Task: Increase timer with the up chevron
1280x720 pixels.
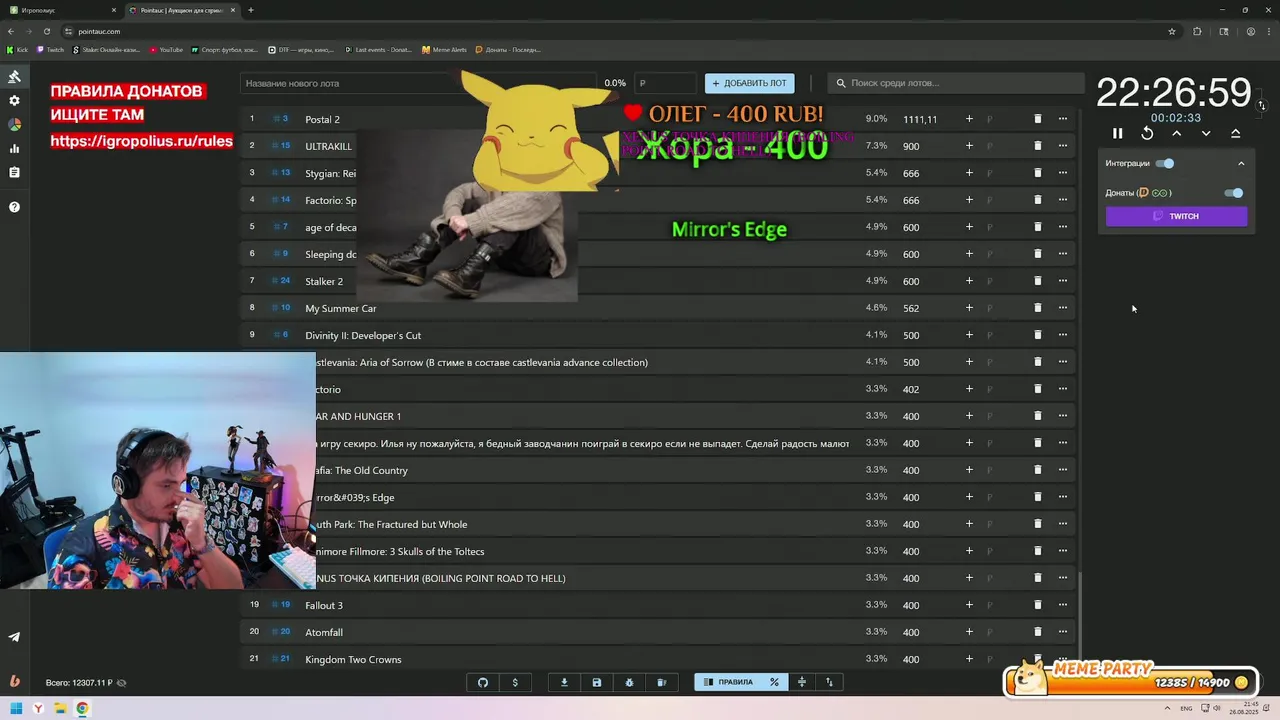Action: pyautogui.click(x=1177, y=133)
